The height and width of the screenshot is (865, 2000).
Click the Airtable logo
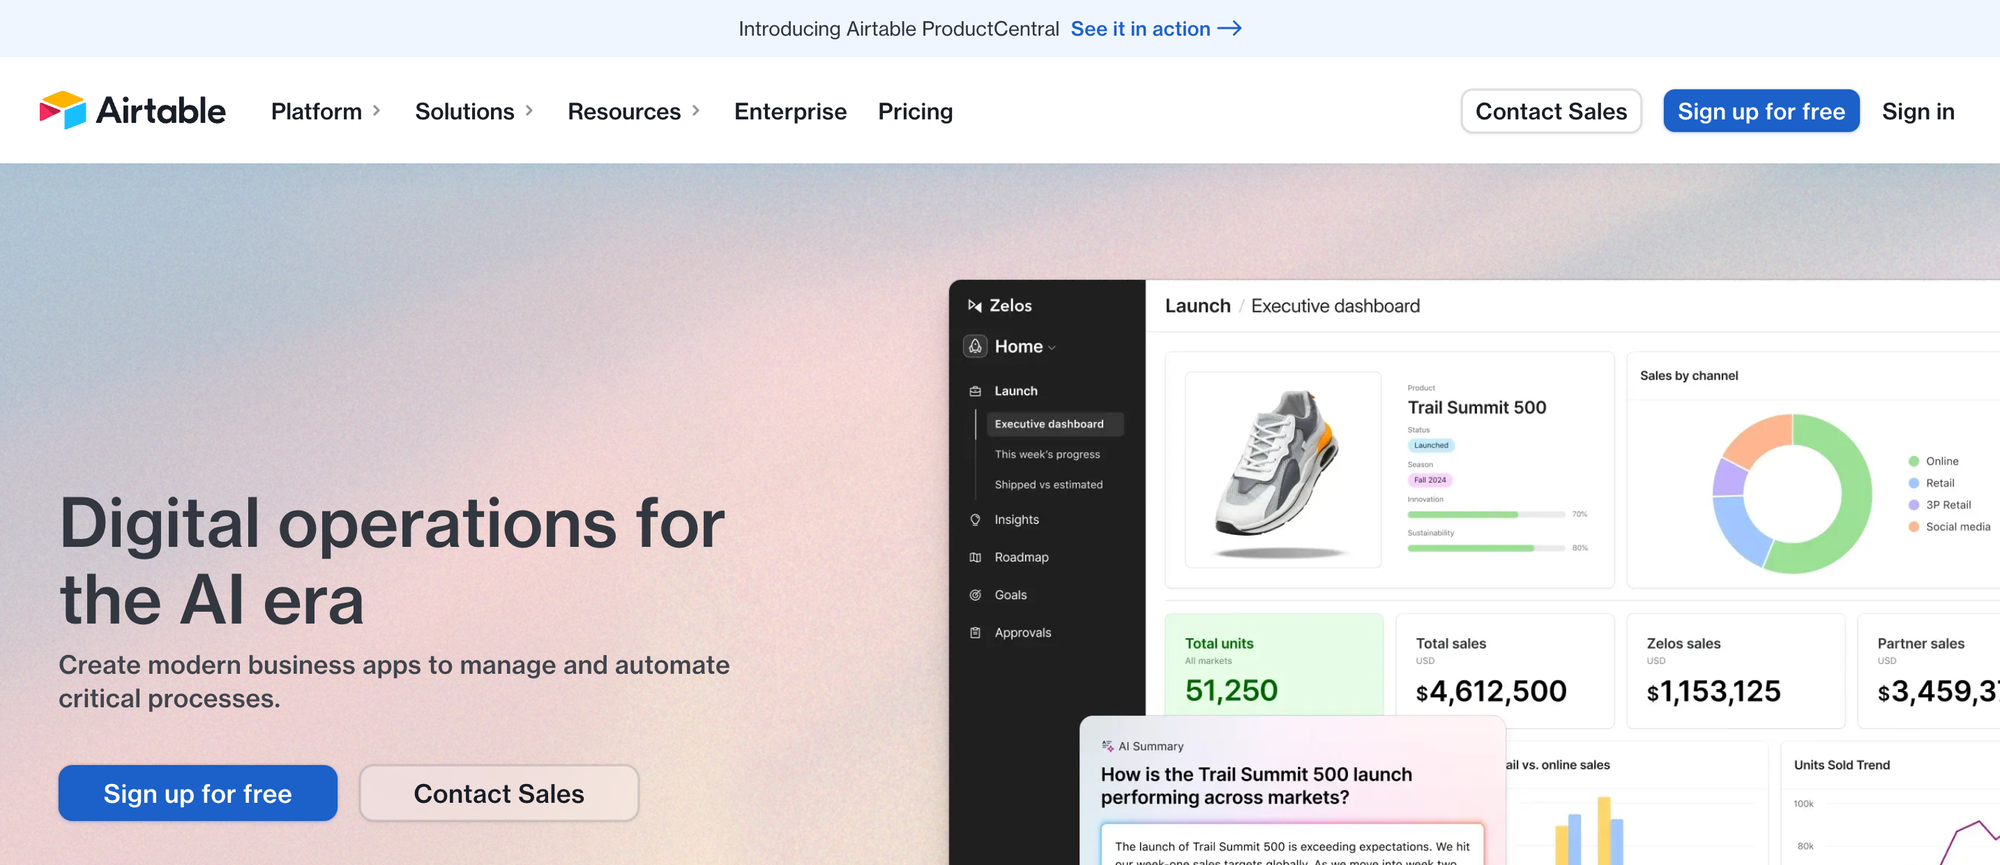pyautogui.click(x=132, y=111)
